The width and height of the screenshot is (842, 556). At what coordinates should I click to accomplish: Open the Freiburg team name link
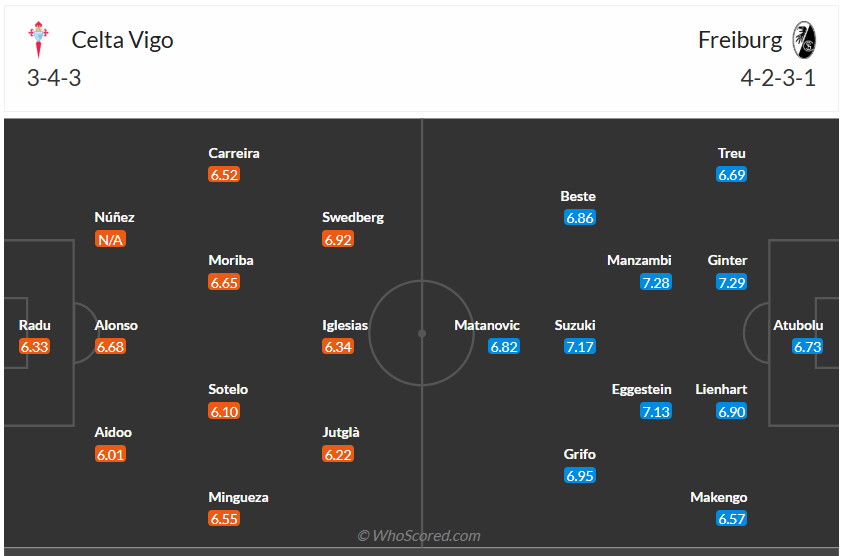pos(740,40)
